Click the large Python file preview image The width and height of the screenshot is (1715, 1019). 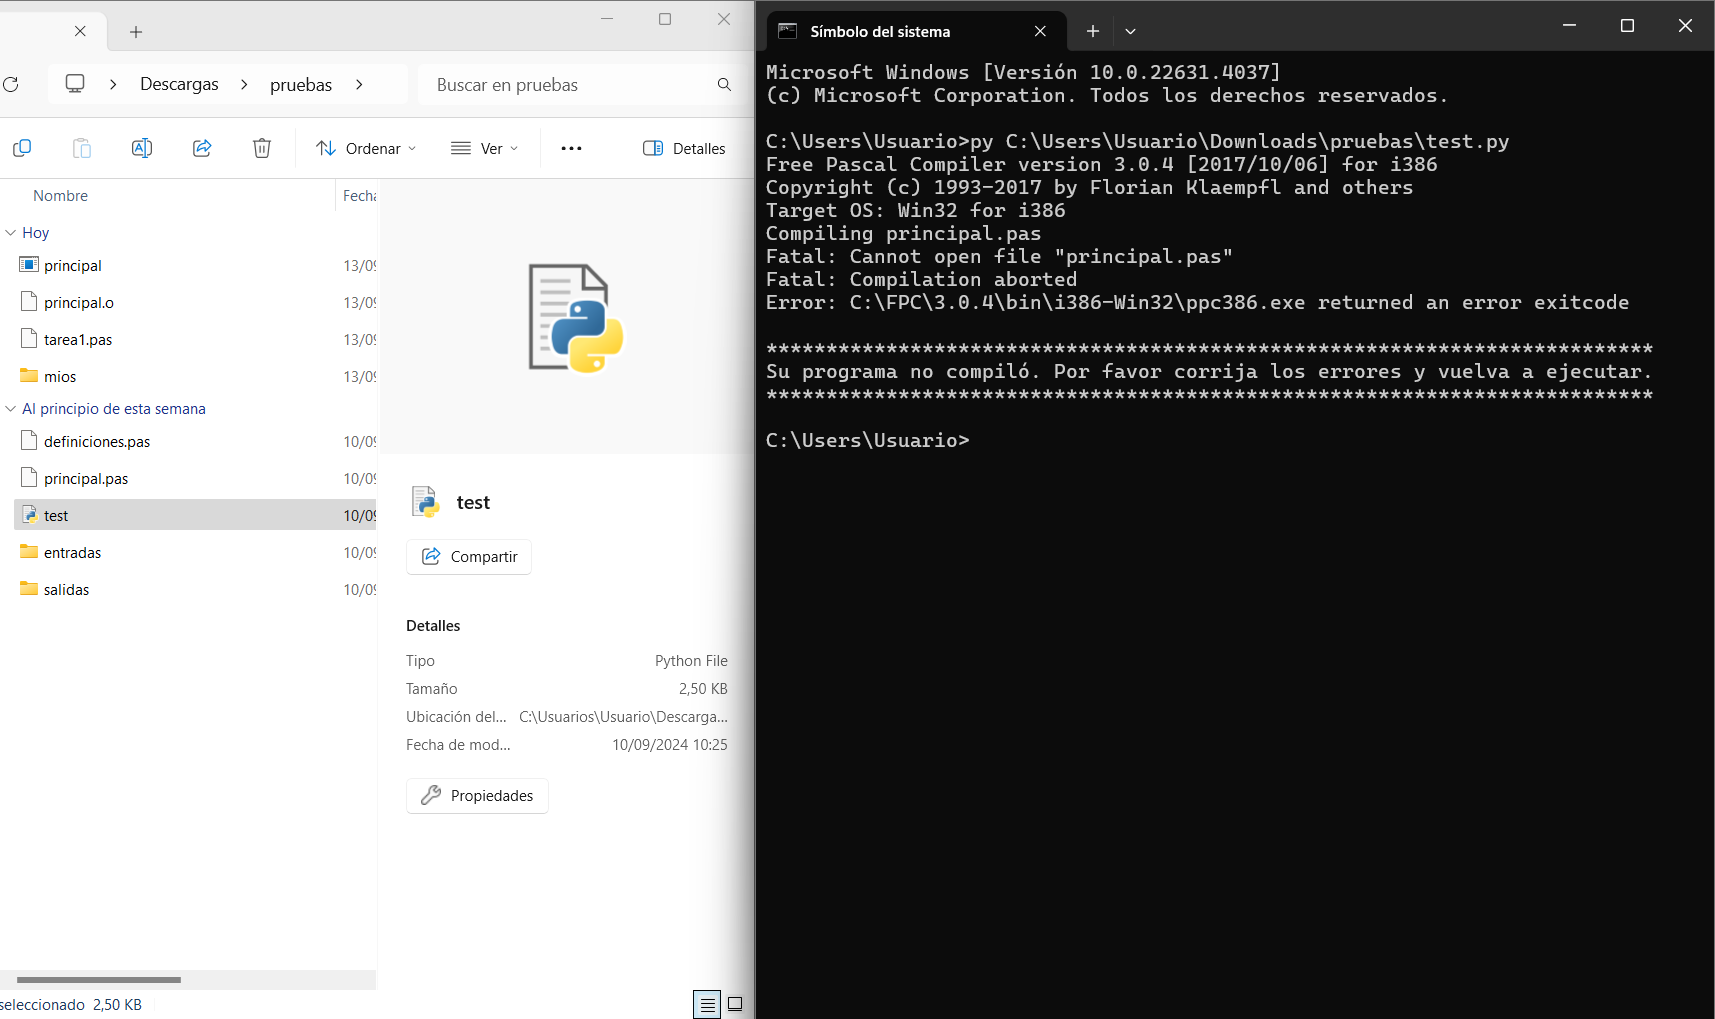[x=575, y=318]
